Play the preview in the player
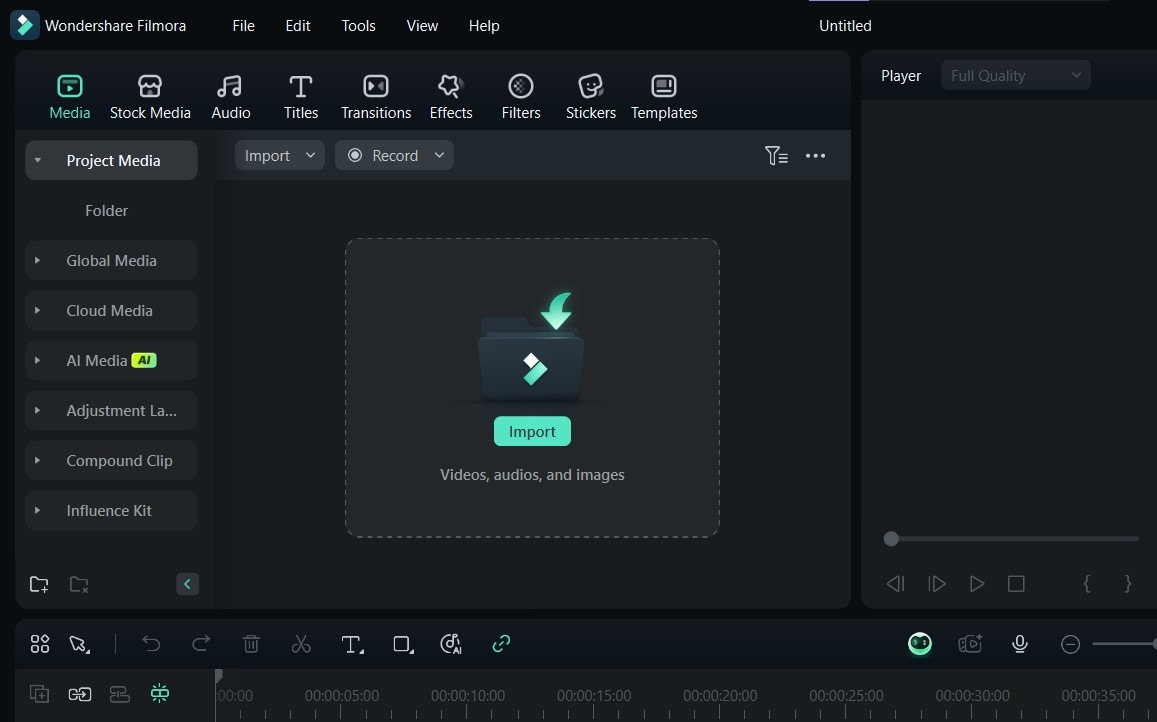The width and height of the screenshot is (1157, 722). tap(976, 584)
